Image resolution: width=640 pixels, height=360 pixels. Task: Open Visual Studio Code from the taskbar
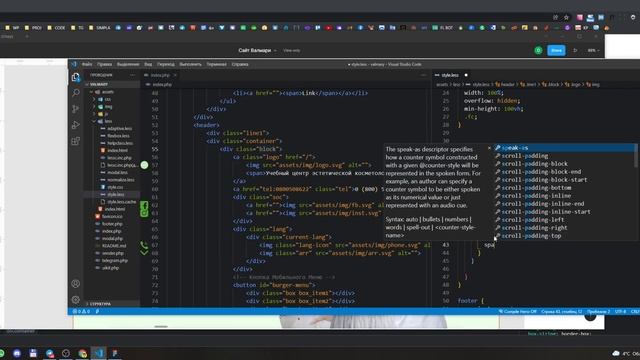point(98,353)
